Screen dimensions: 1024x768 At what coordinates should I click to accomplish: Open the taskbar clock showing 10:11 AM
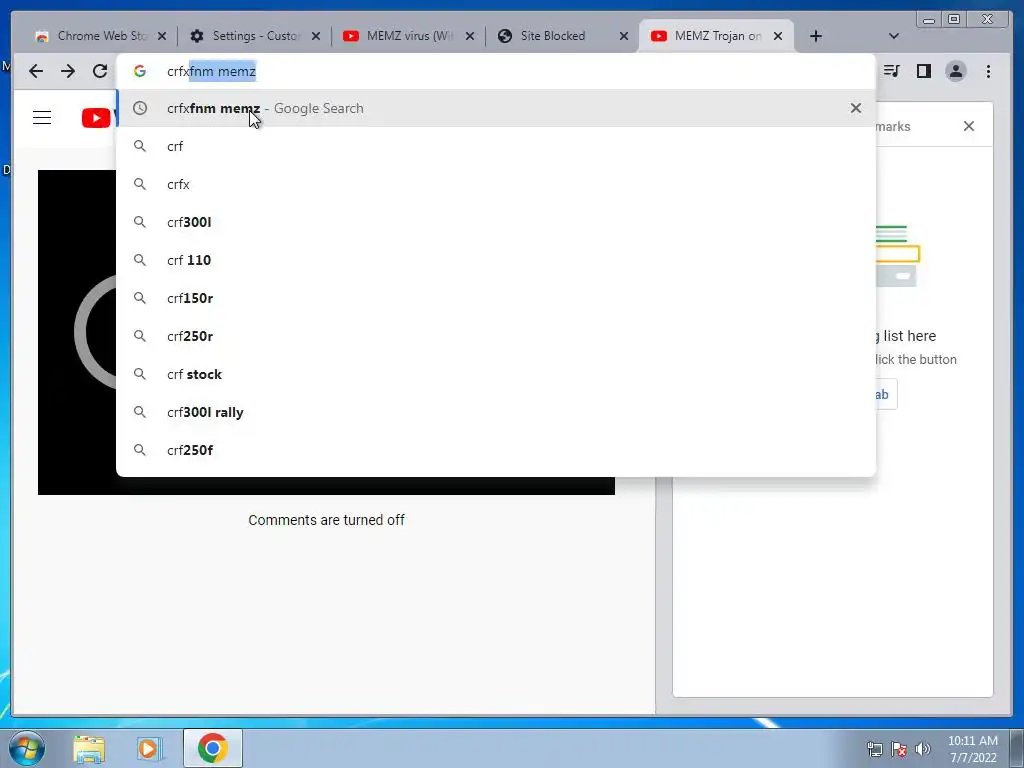[x=973, y=749]
